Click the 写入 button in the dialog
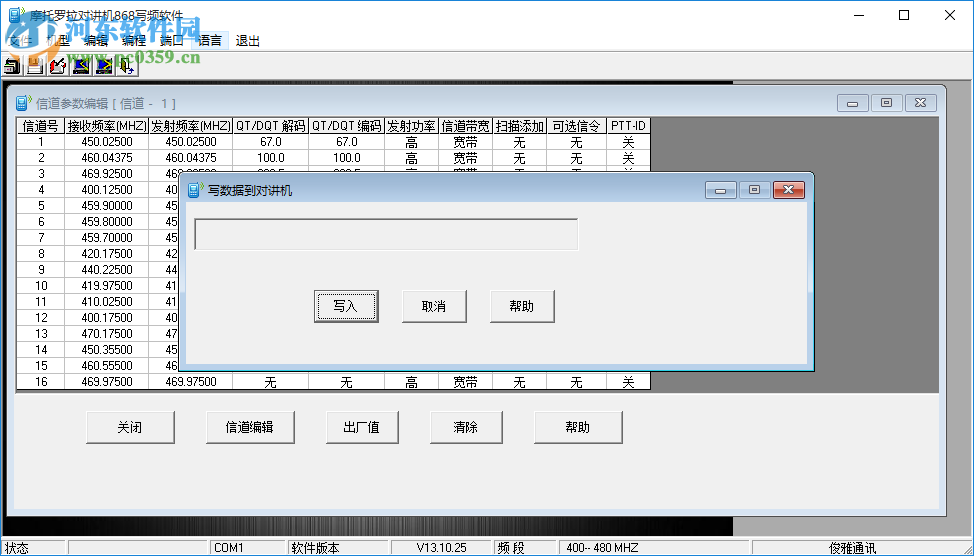The height and width of the screenshot is (556, 974). point(346,306)
